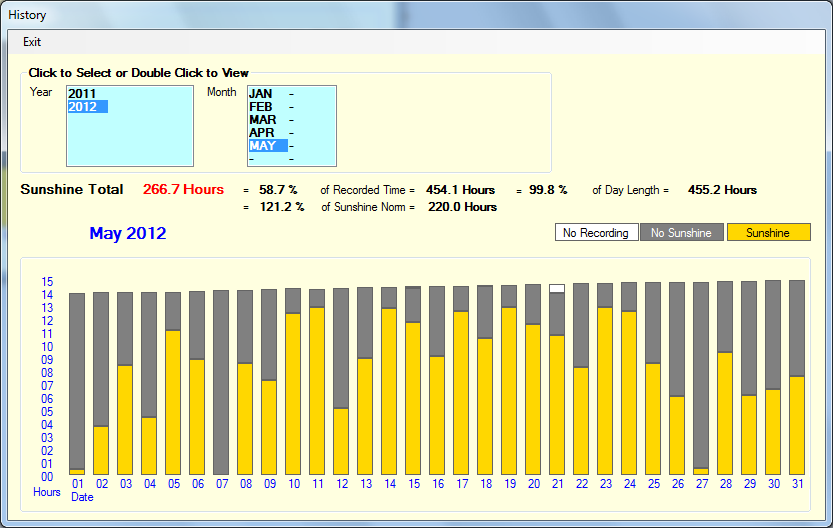Choose FEB in the Month list

point(261,107)
